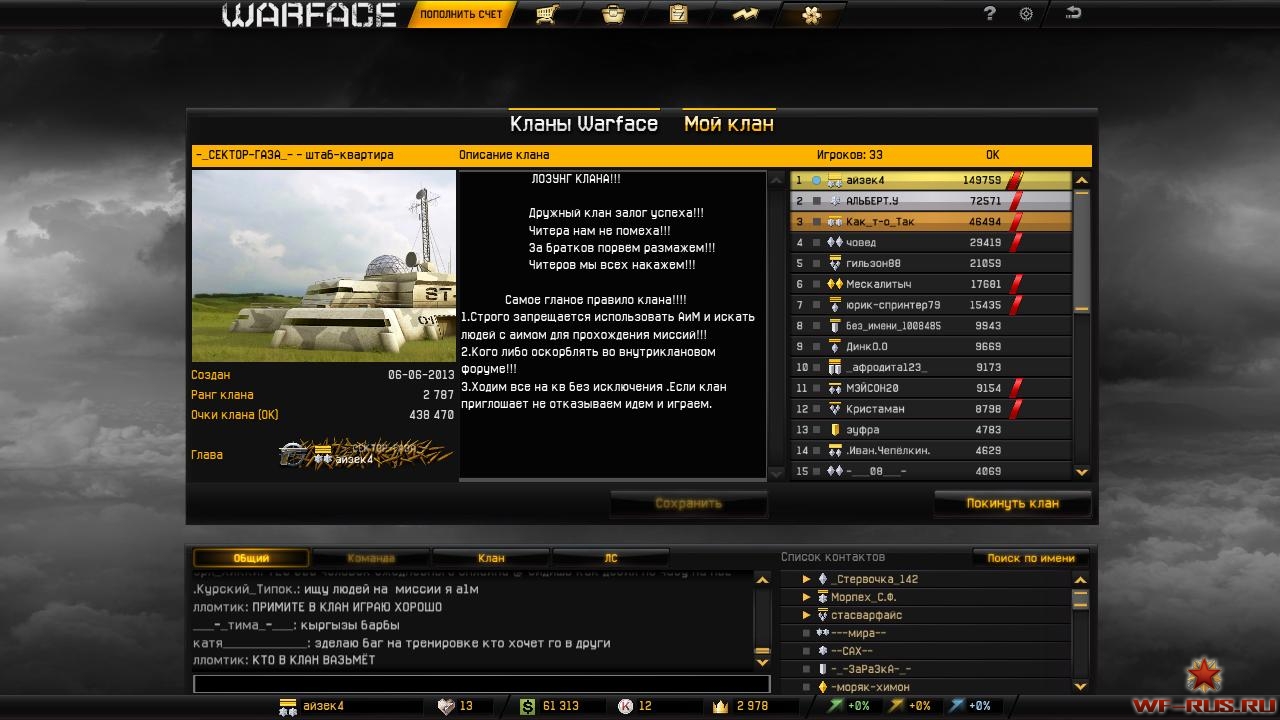Screen dimensions: 1280x720
Task: Select member row АЛЬБЕРТ.У
Action: pos(931,201)
